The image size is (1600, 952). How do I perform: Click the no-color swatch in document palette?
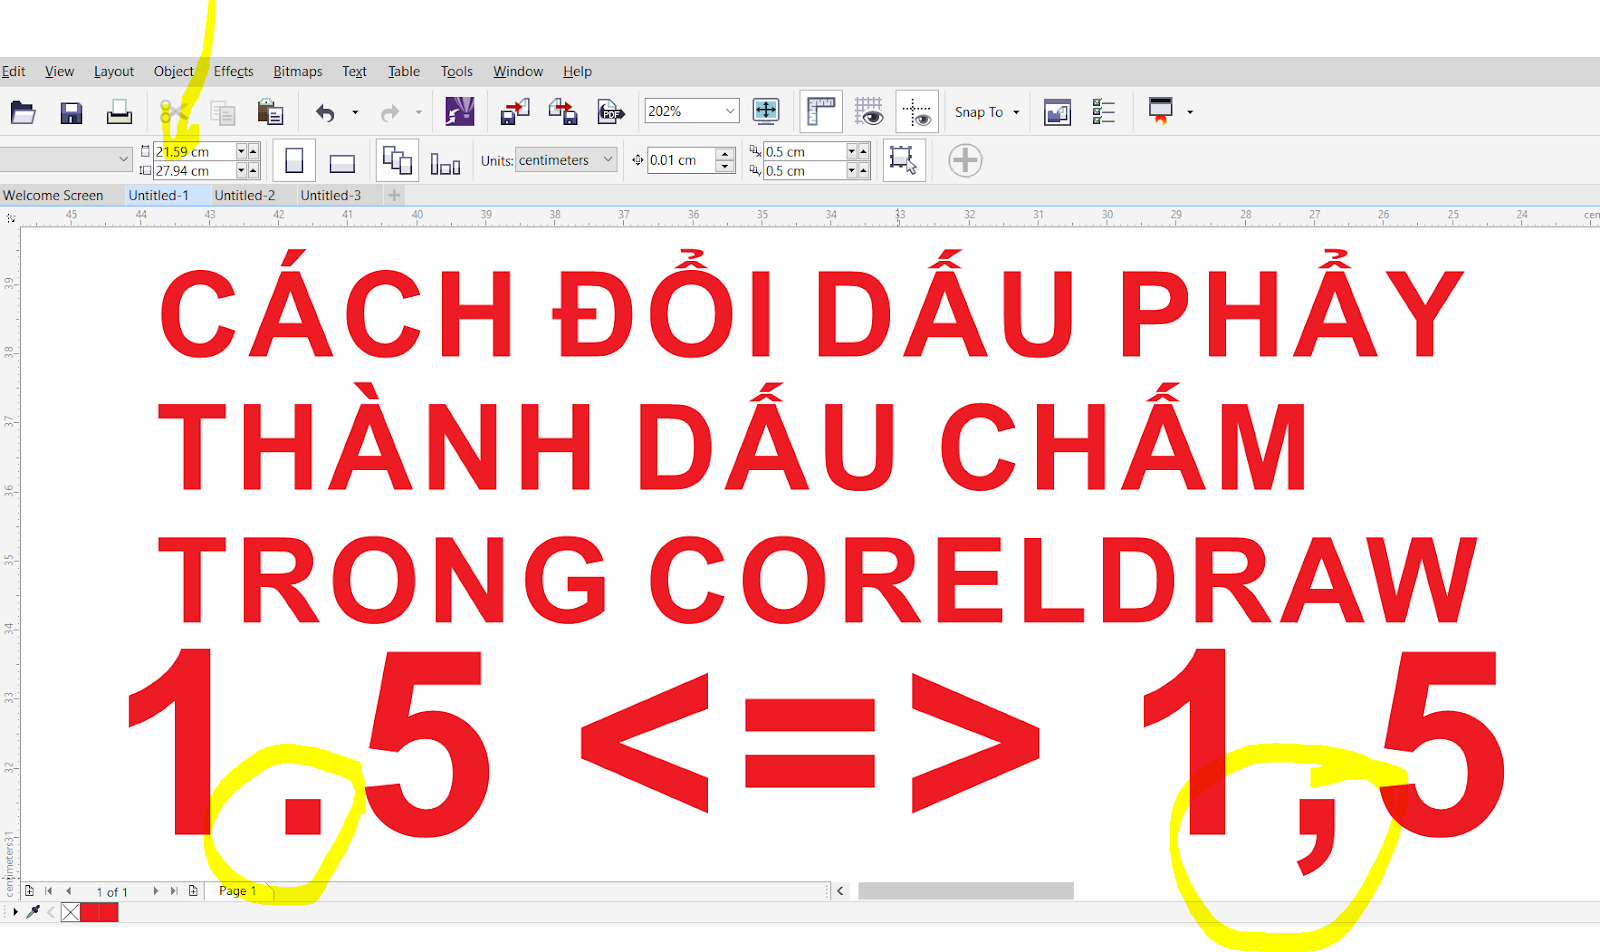pyautogui.click(x=71, y=912)
